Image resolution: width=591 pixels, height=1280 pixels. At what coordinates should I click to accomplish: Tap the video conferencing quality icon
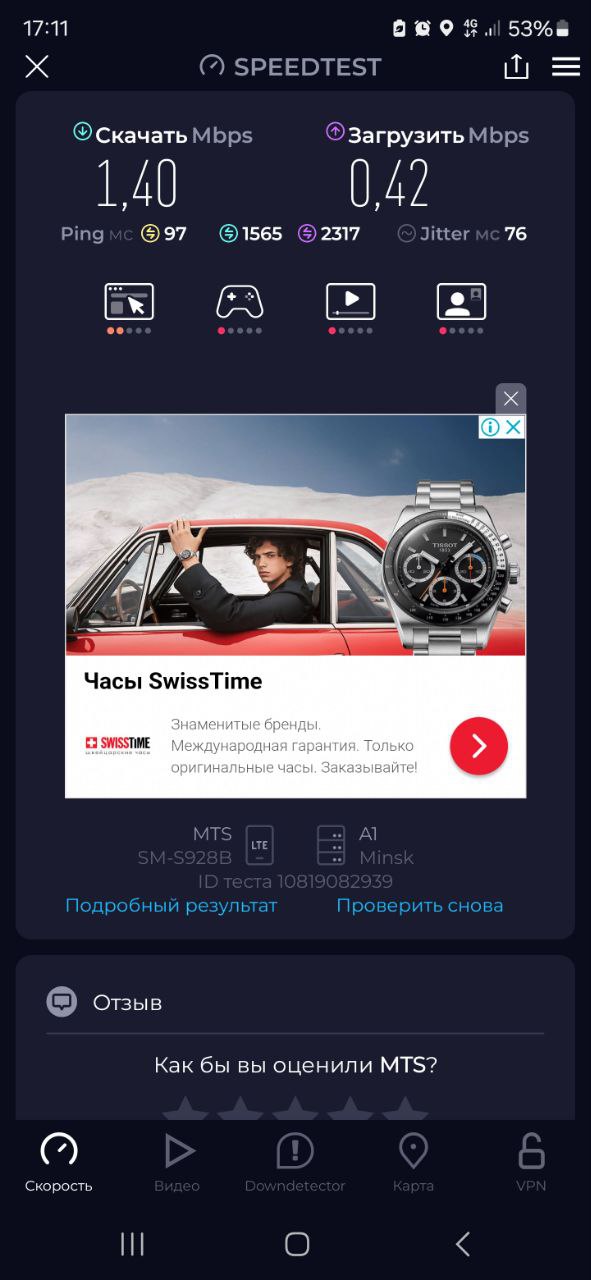pos(461,301)
